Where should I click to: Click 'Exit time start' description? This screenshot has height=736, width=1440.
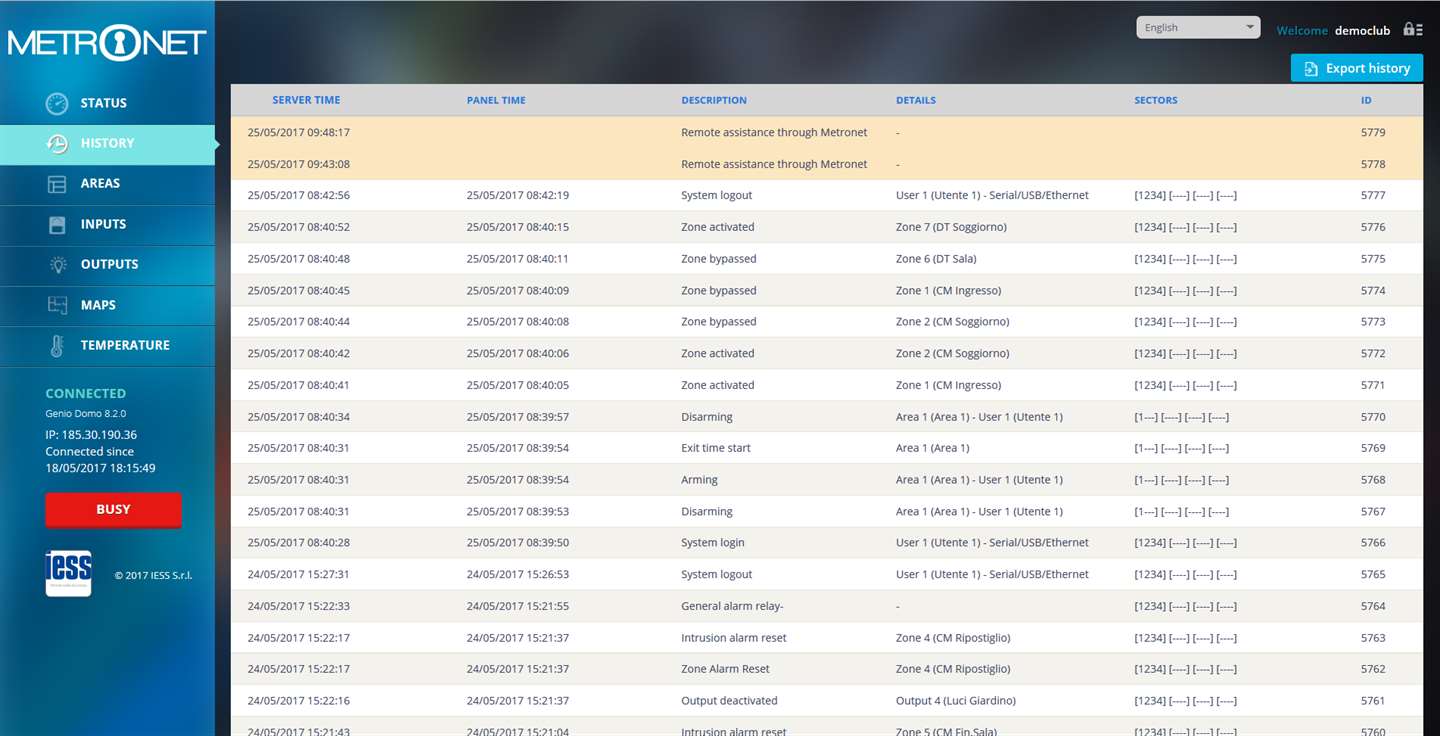716,449
